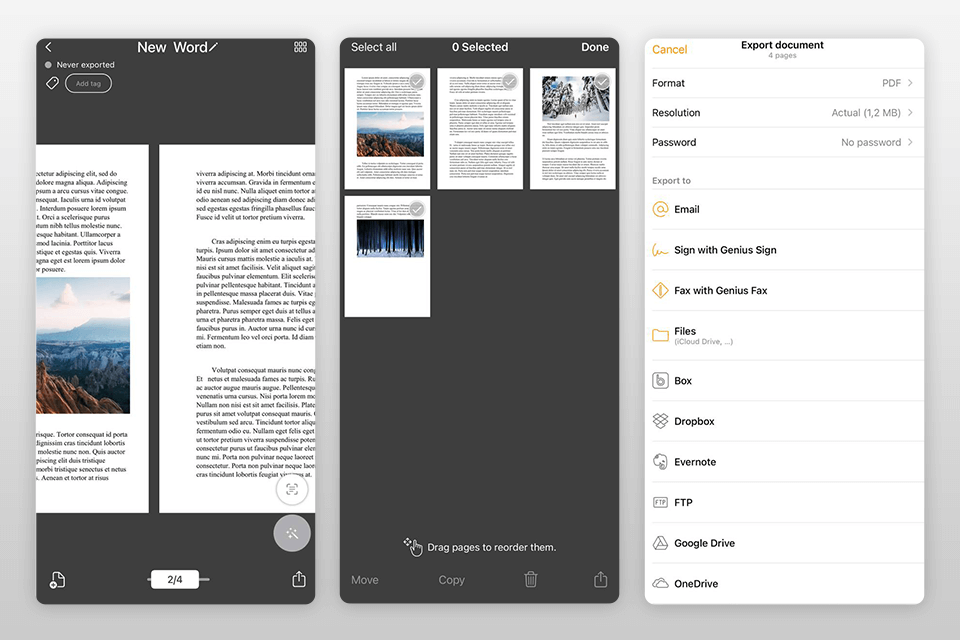This screenshot has height=640, width=960.
Task: Export via the Email icon
Action: click(x=660, y=209)
